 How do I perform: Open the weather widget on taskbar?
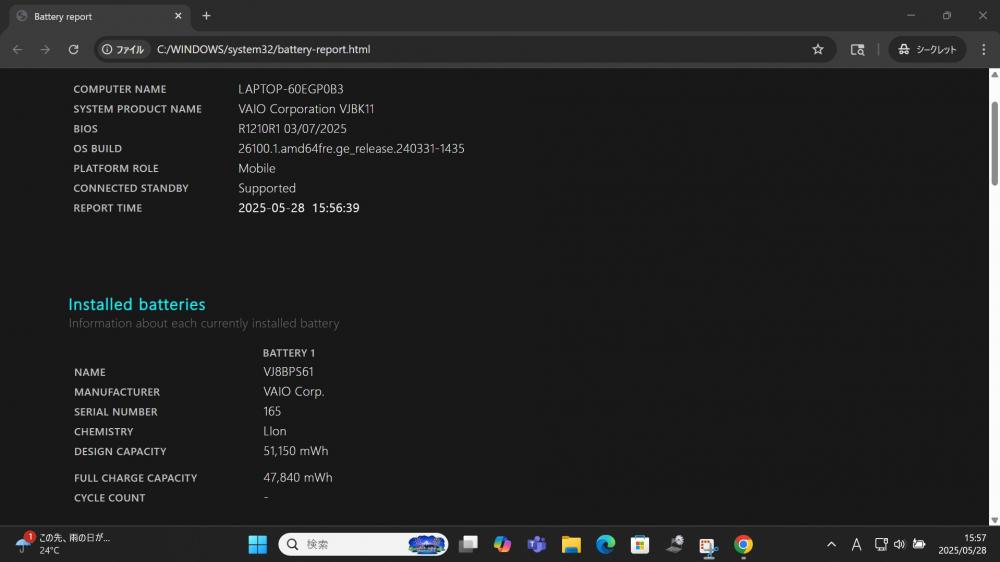62,544
